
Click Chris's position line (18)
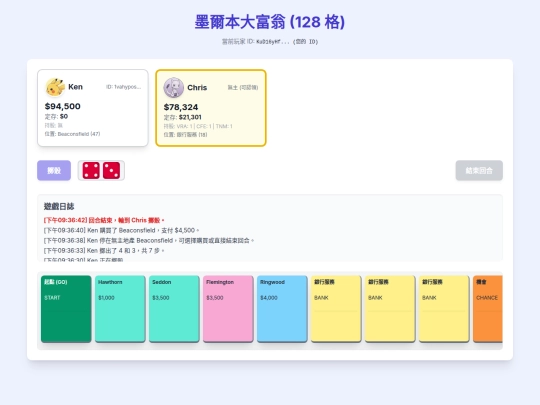(x=185, y=135)
